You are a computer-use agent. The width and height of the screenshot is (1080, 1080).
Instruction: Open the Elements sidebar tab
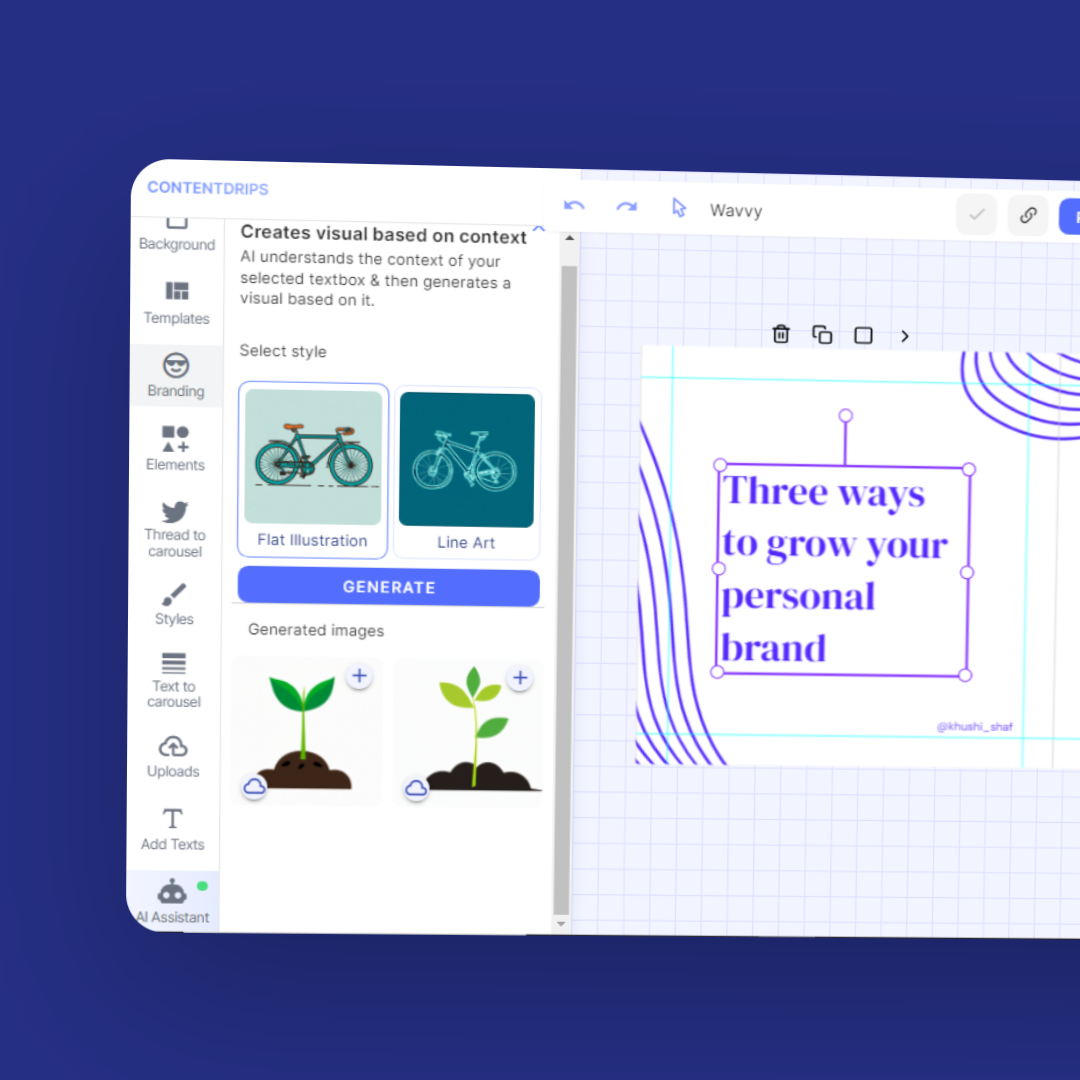point(175,448)
